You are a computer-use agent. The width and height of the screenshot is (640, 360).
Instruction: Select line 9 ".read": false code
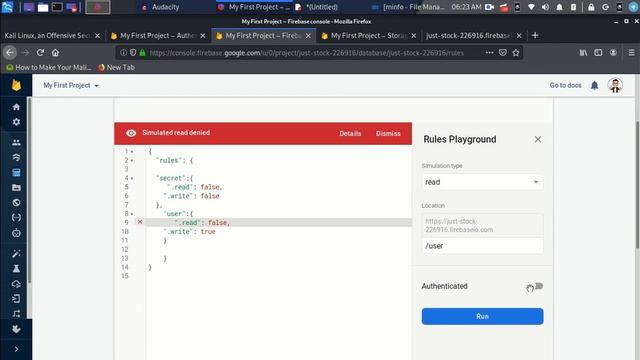(x=202, y=222)
